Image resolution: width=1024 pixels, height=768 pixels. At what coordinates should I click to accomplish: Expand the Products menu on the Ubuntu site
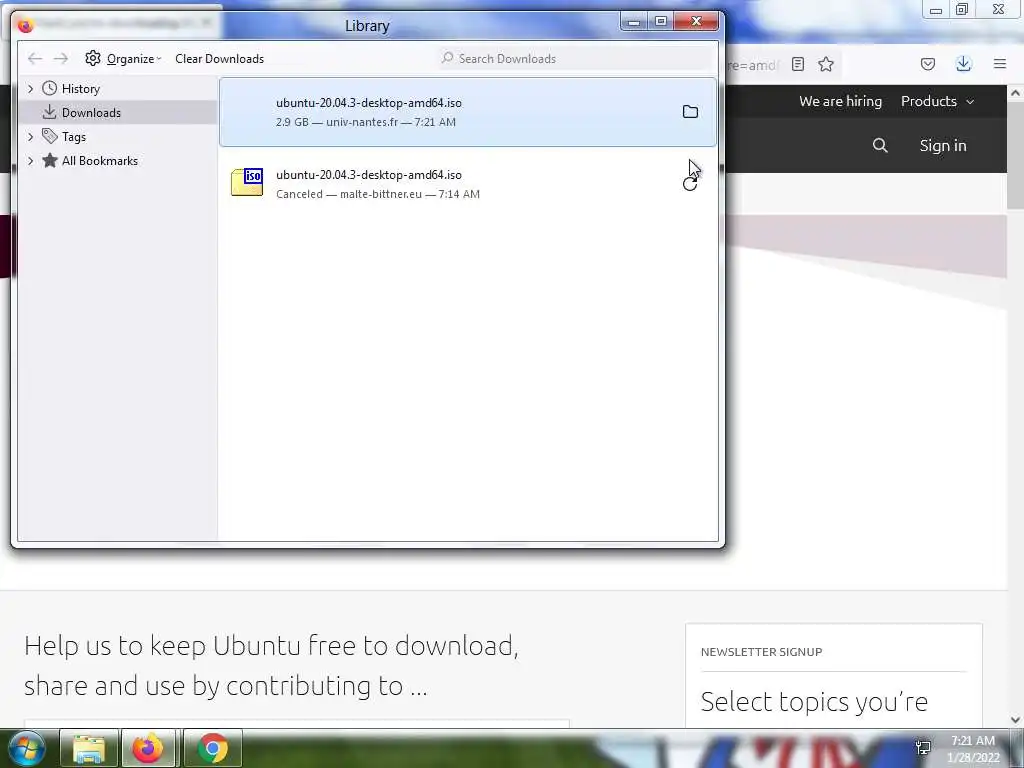pyautogui.click(x=937, y=101)
